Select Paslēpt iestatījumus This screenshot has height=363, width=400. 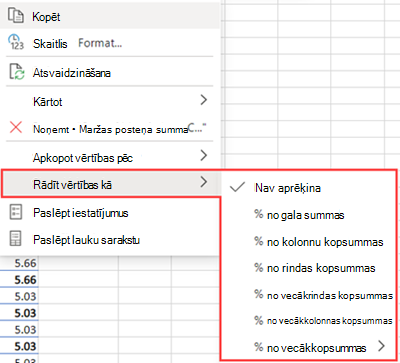click(110, 212)
